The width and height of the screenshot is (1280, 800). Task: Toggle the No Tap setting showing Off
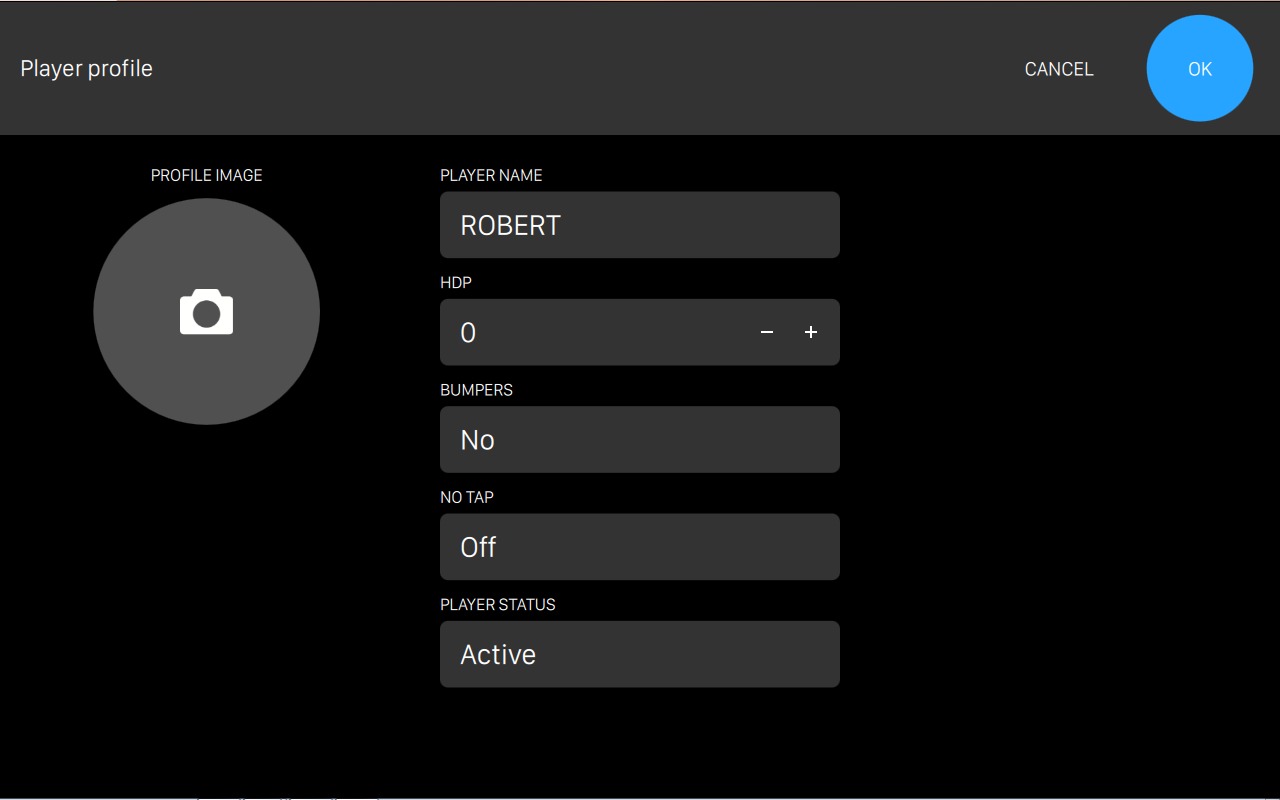639,547
